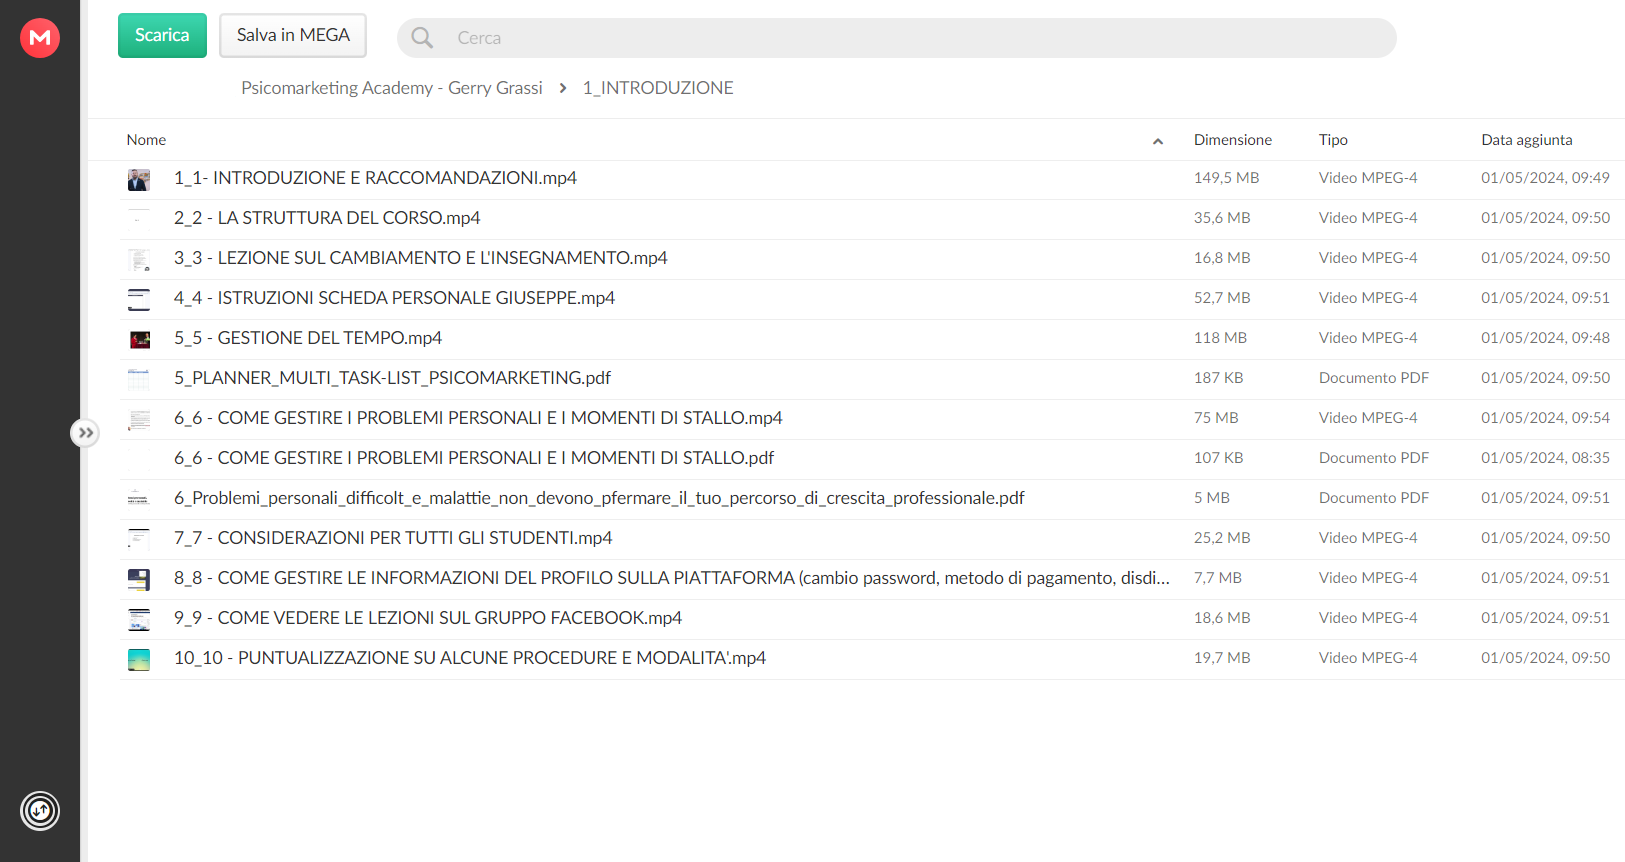Click the 7,7 MB size cell

tap(1218, 578)
